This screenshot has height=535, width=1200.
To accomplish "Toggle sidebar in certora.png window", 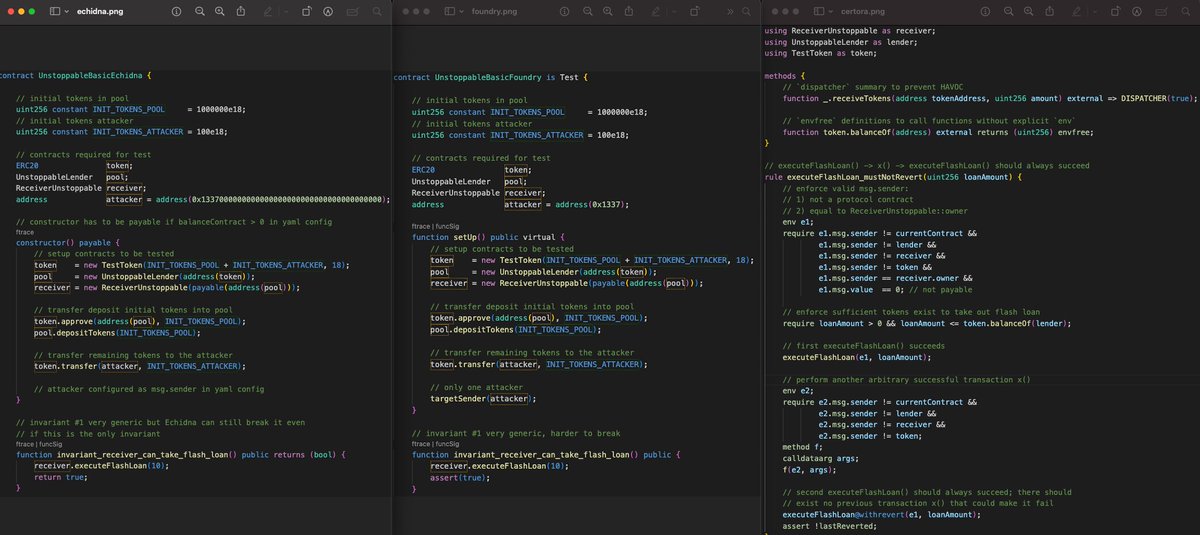I will click(819, 11).
